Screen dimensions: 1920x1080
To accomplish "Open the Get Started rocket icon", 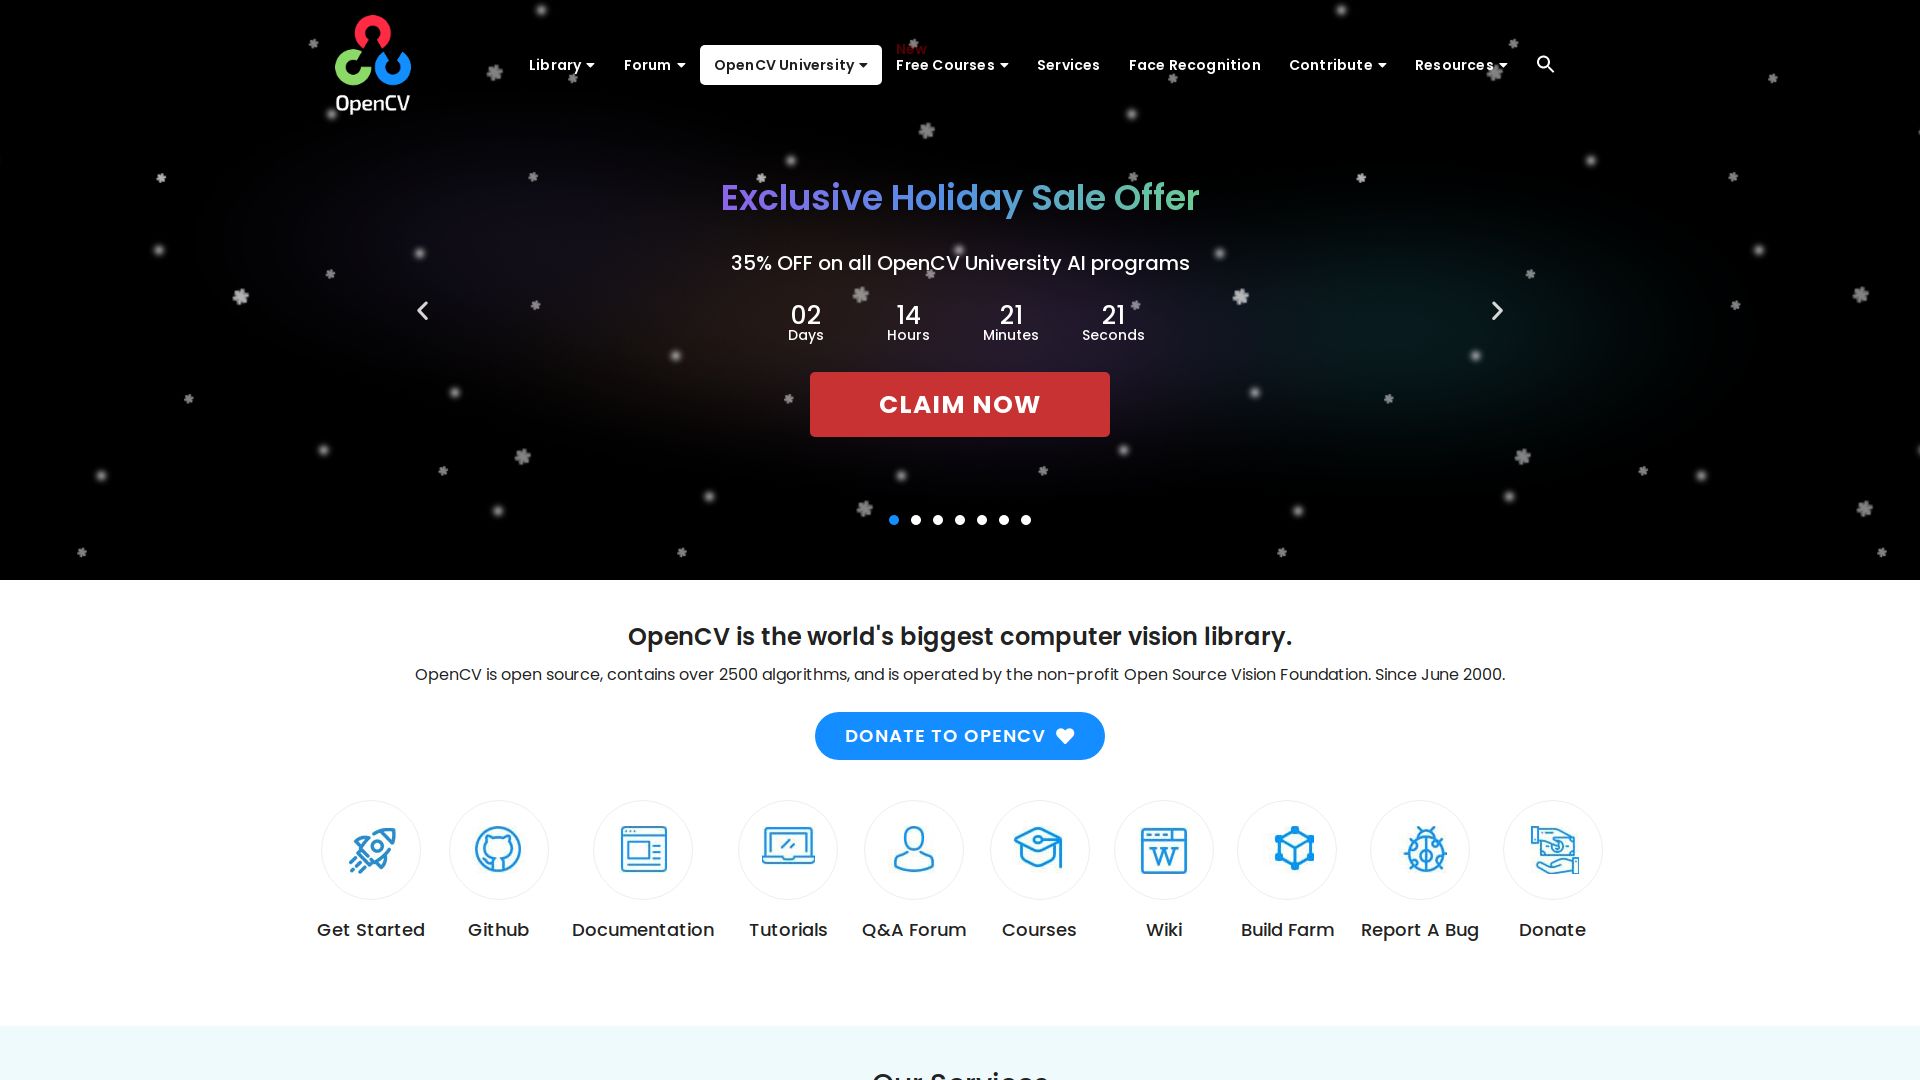I will pos(371,850).
